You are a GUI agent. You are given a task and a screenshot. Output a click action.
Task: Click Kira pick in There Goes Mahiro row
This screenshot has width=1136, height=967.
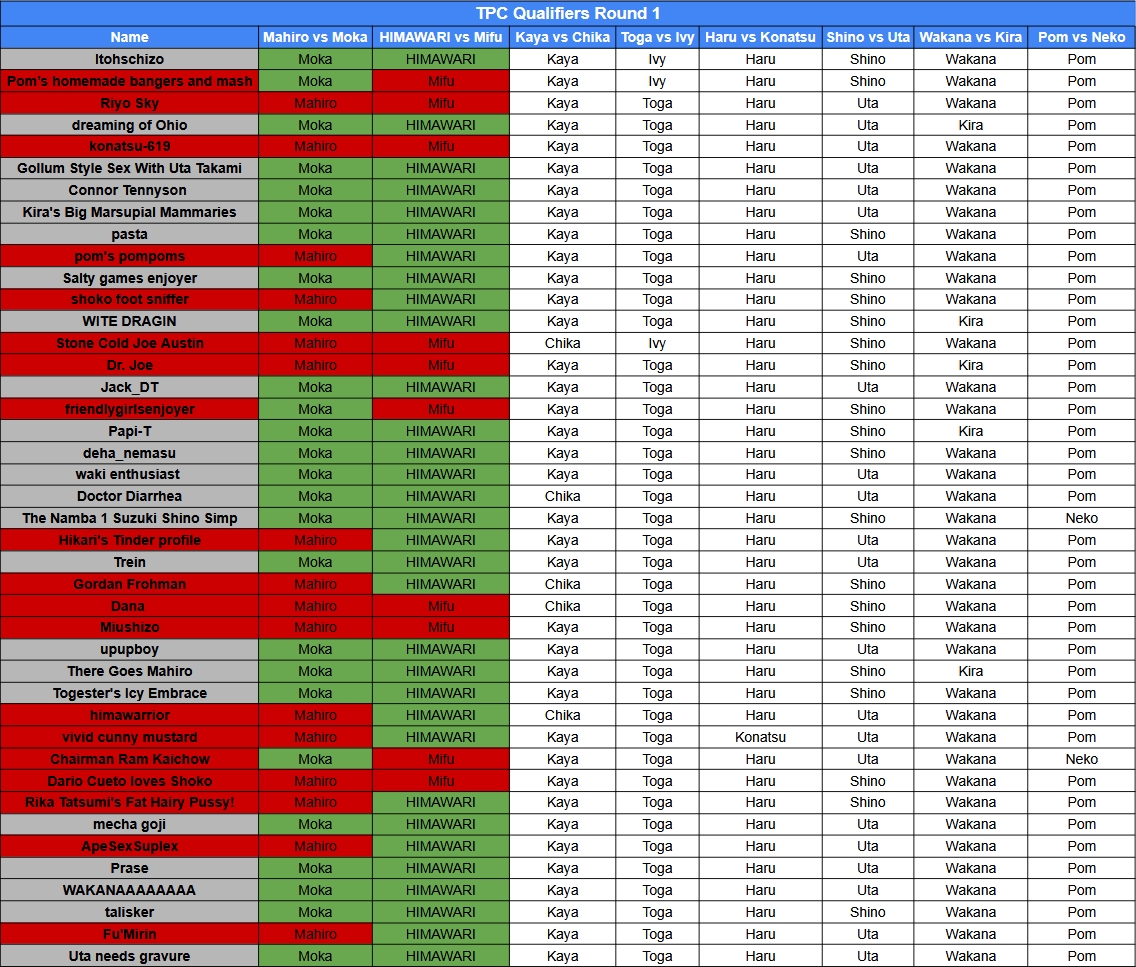pos(970,671)
